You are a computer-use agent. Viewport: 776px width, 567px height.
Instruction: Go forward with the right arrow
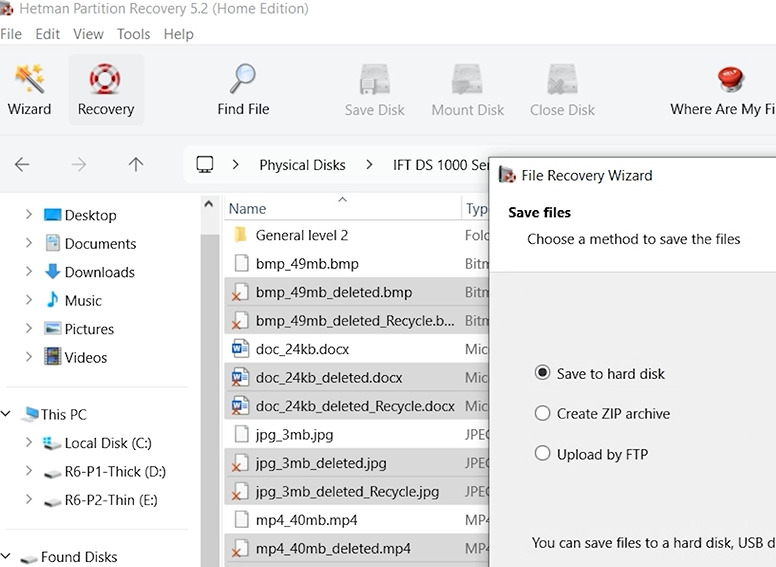point(79,164)
